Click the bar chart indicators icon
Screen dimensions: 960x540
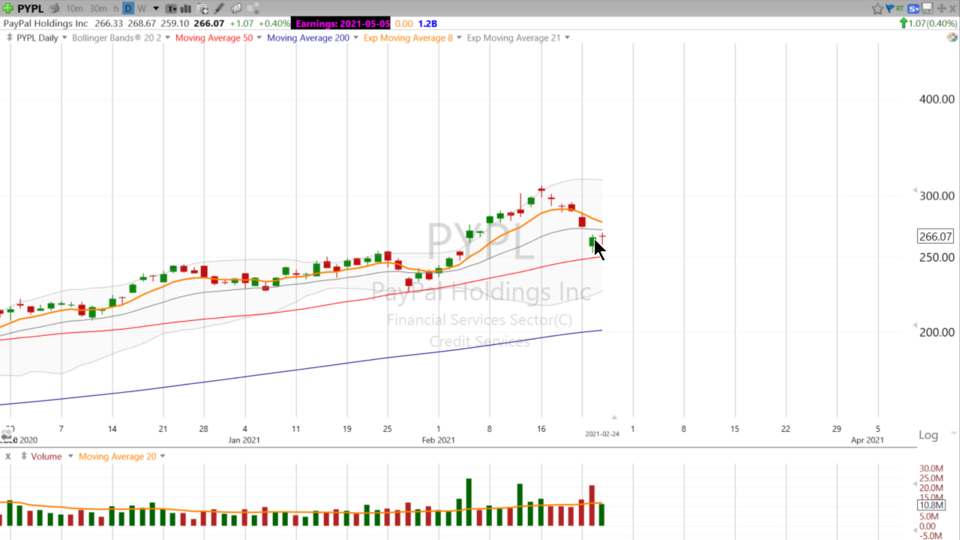pos(186,9)
